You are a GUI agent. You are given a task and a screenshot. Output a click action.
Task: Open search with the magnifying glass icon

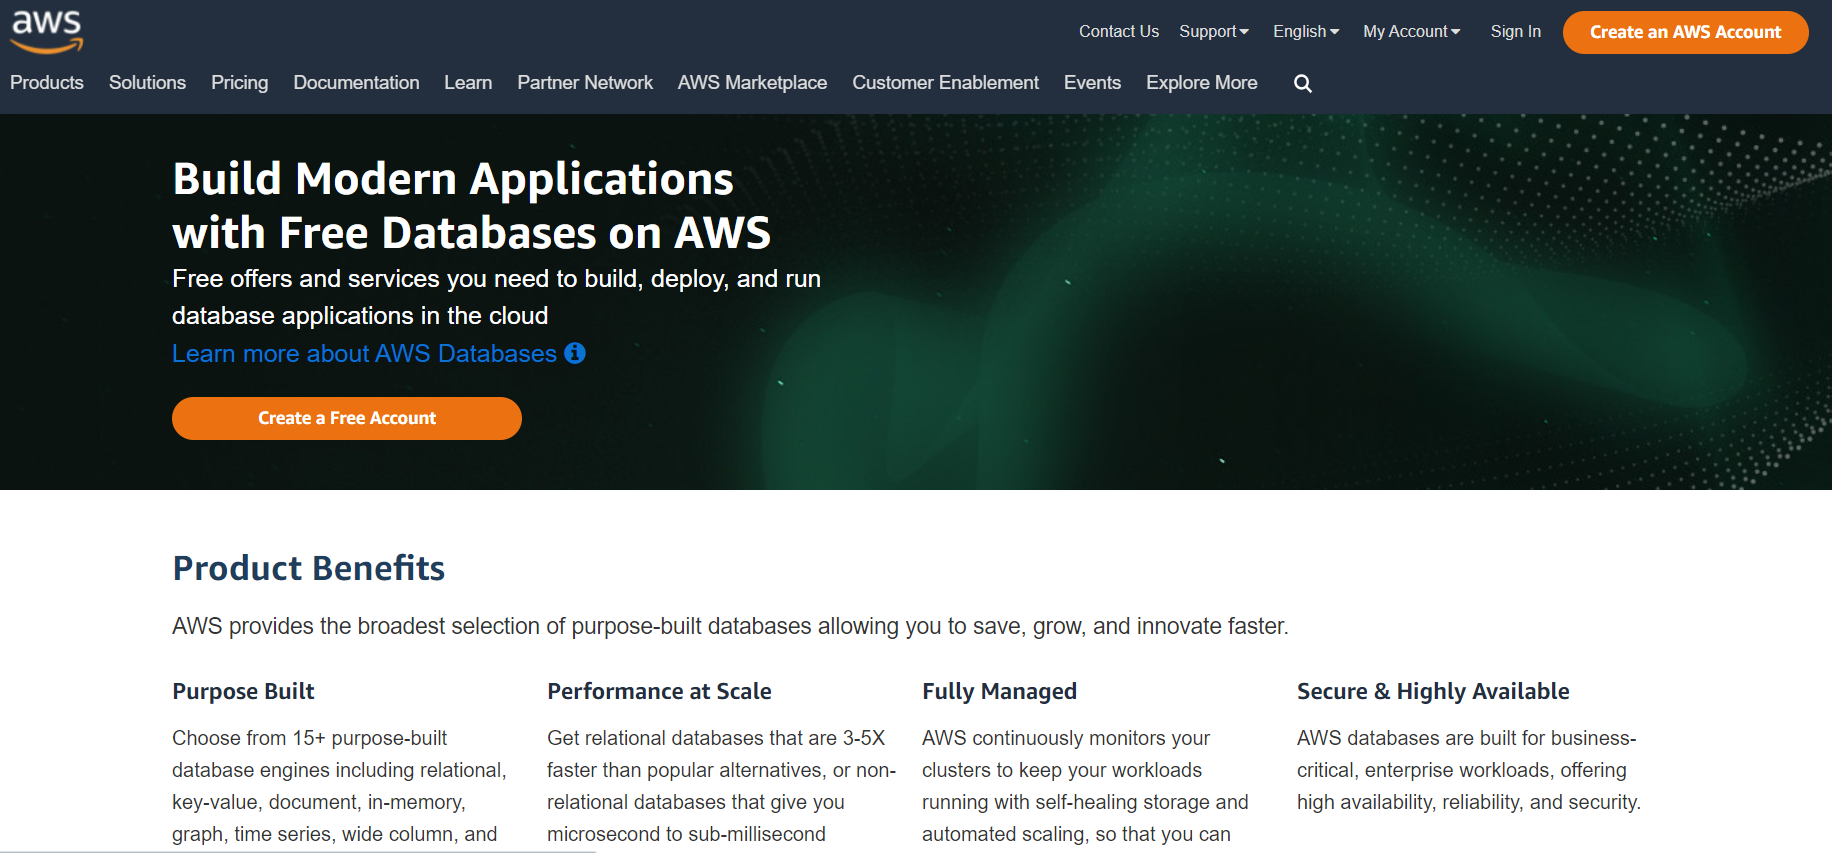(x=1302, y=84)
